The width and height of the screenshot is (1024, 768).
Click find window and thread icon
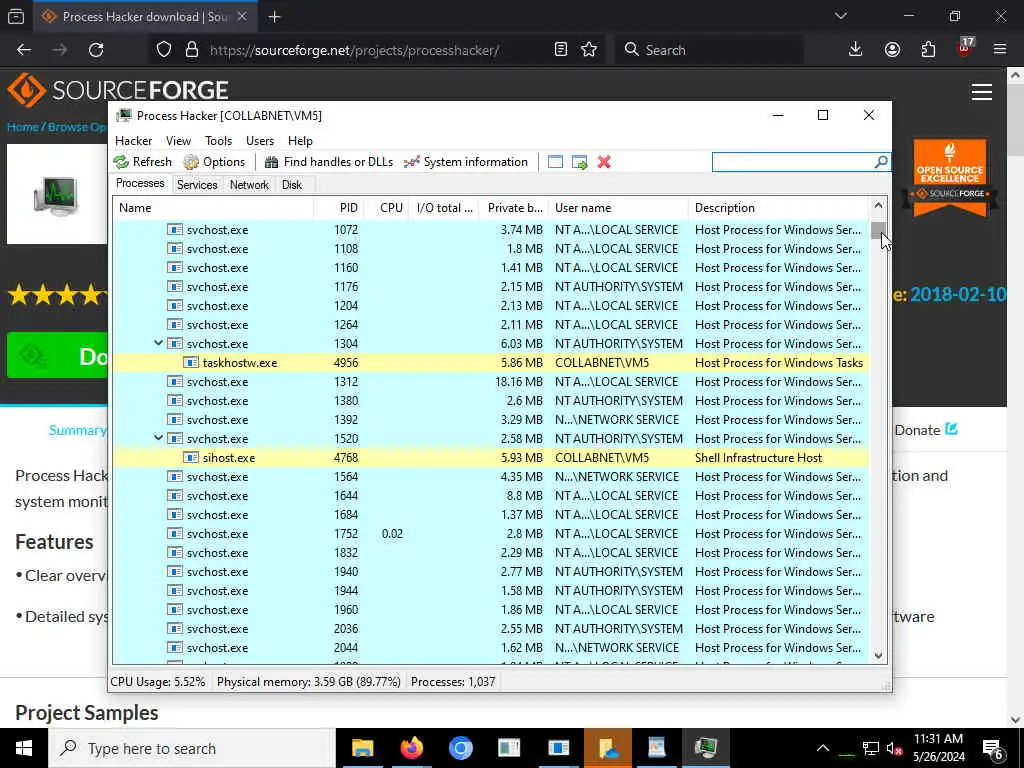point(579,162)
